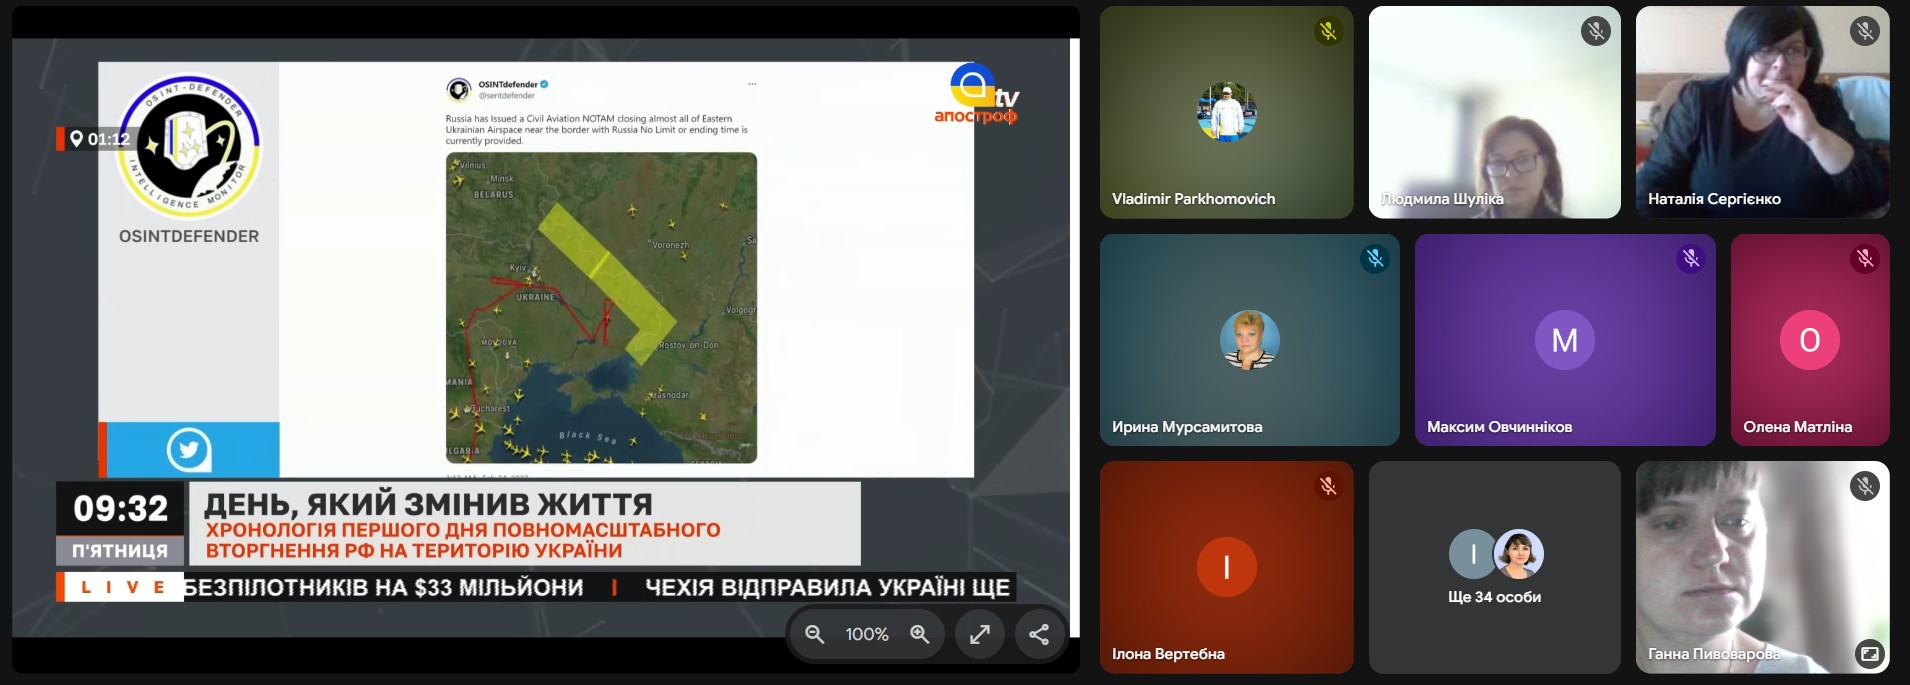Click muted mic icon on Vladimir Parkhomovich tile
Screen dimensions: 1910x685
click(x=1328, y=32)
